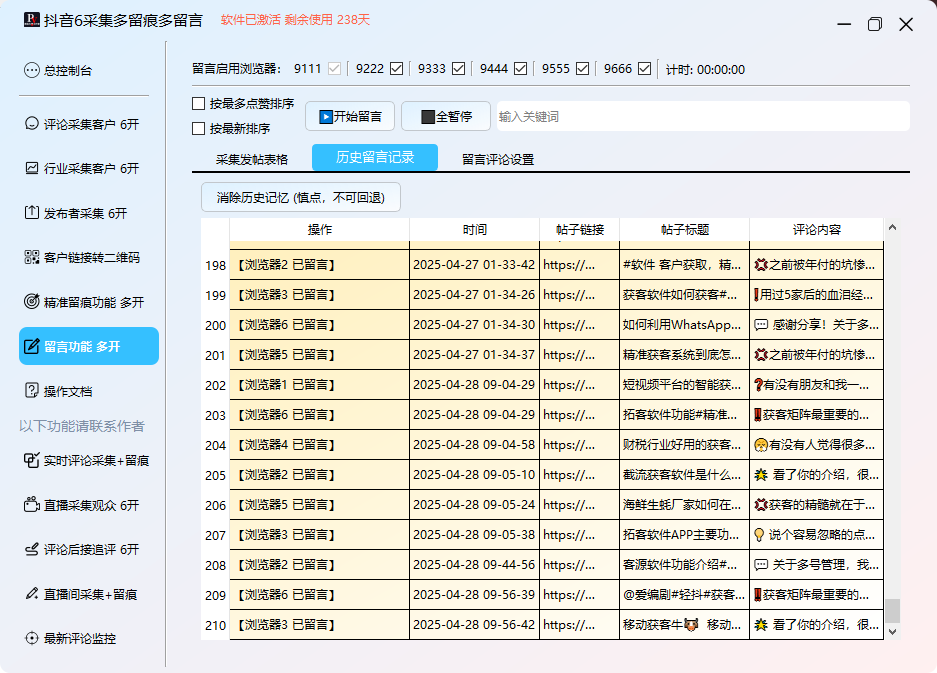This screenshot has width=937, height=673.
Task: Click the 输入关键词 input field
Action: (x=702, y=116)
